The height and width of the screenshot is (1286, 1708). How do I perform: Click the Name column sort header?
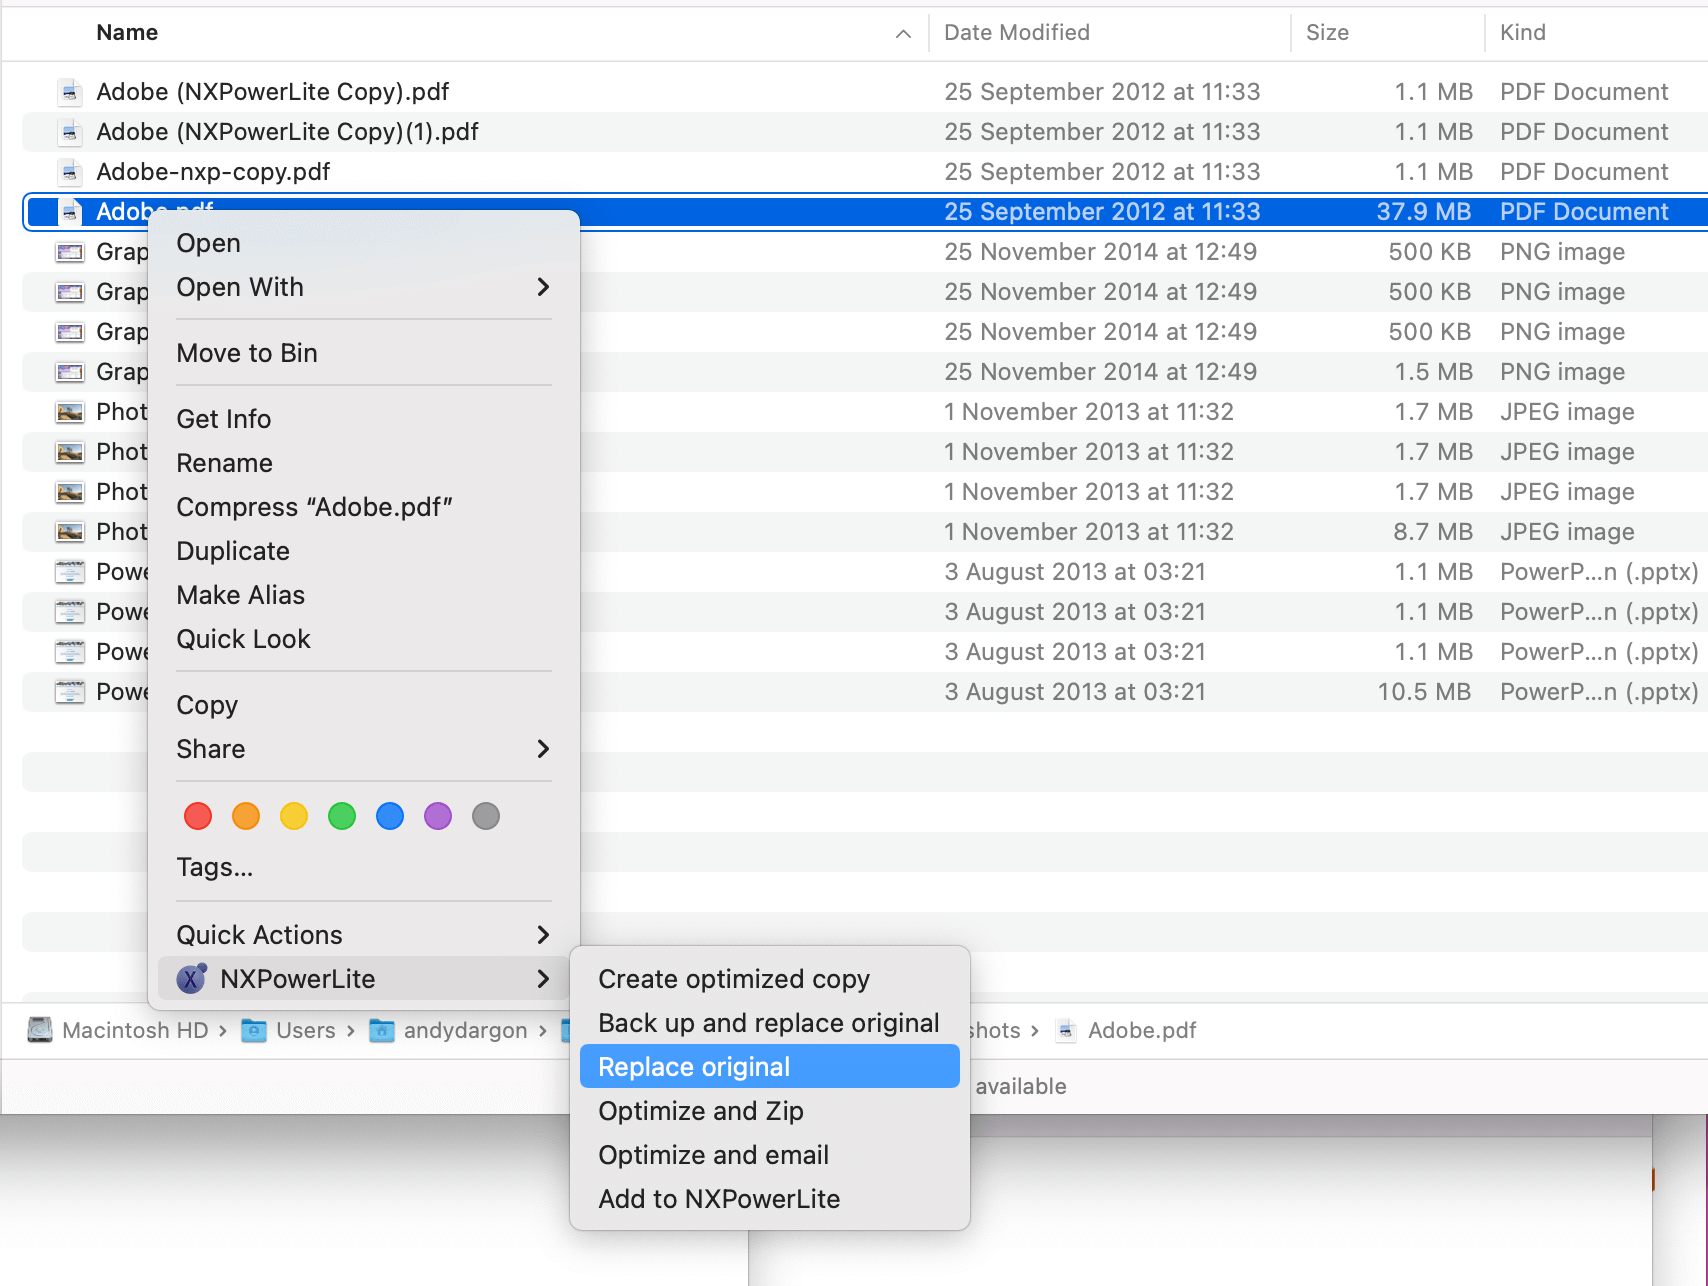click(127, 32)
